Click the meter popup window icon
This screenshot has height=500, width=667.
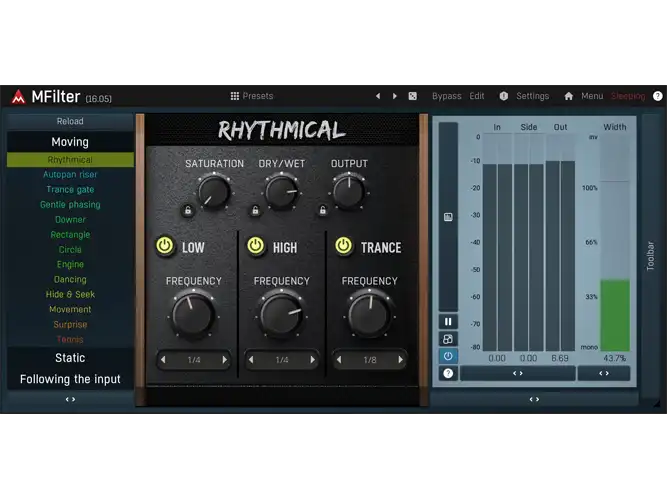coord(448,339)
